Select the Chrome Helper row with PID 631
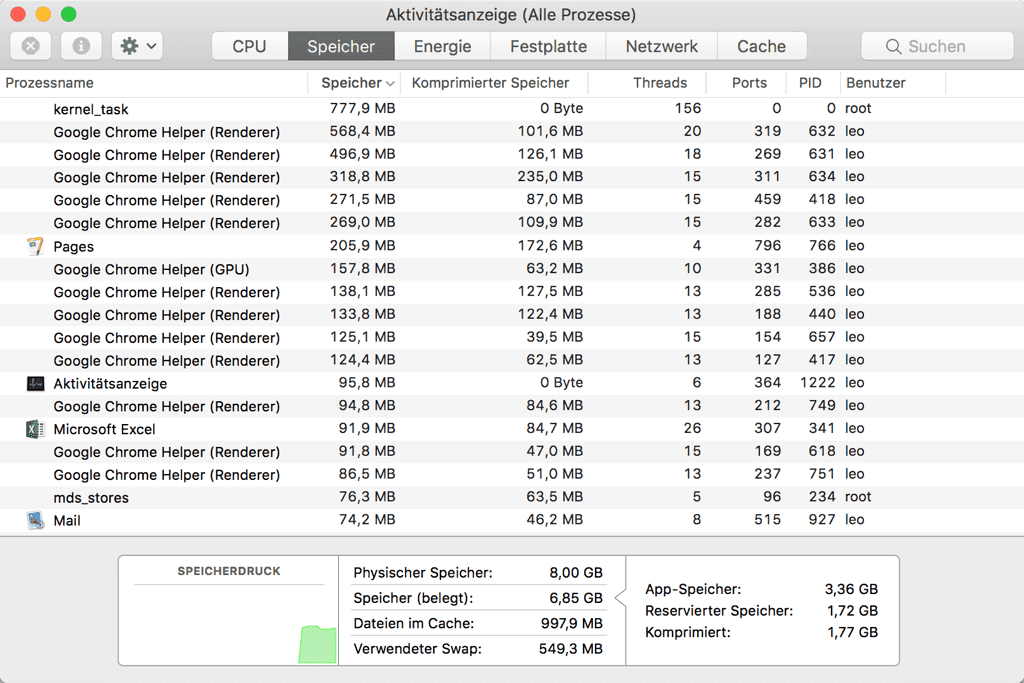This screenshot has width=1024, height=683. click(512, 154)
